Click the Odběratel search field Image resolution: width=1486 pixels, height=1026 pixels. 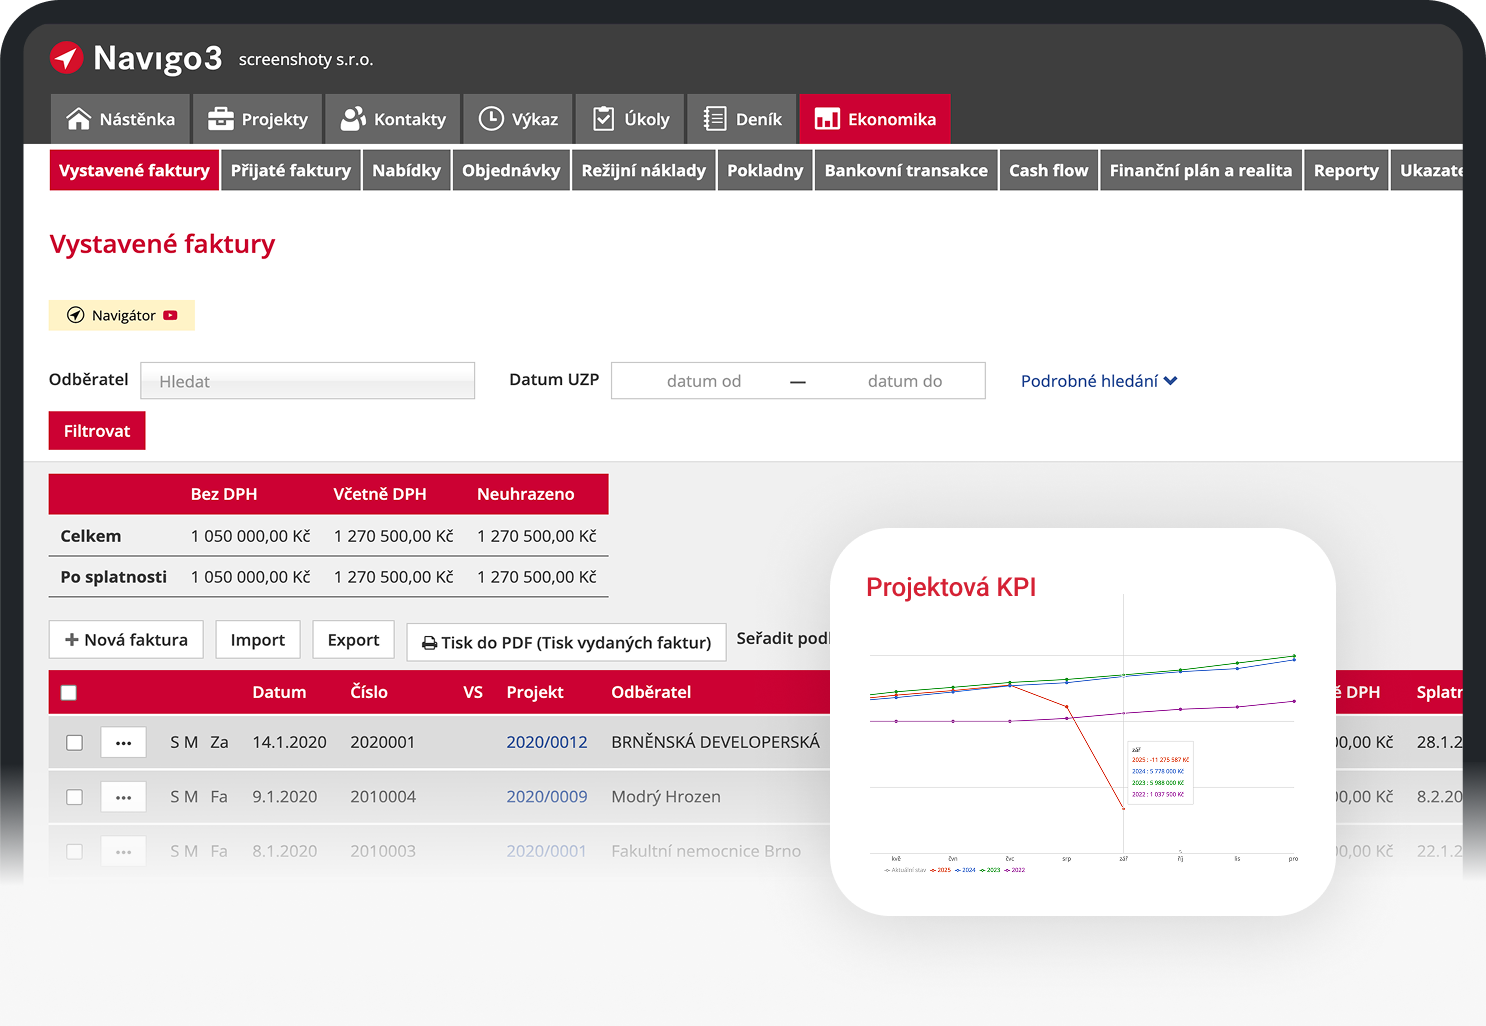[x=307, y=381]
